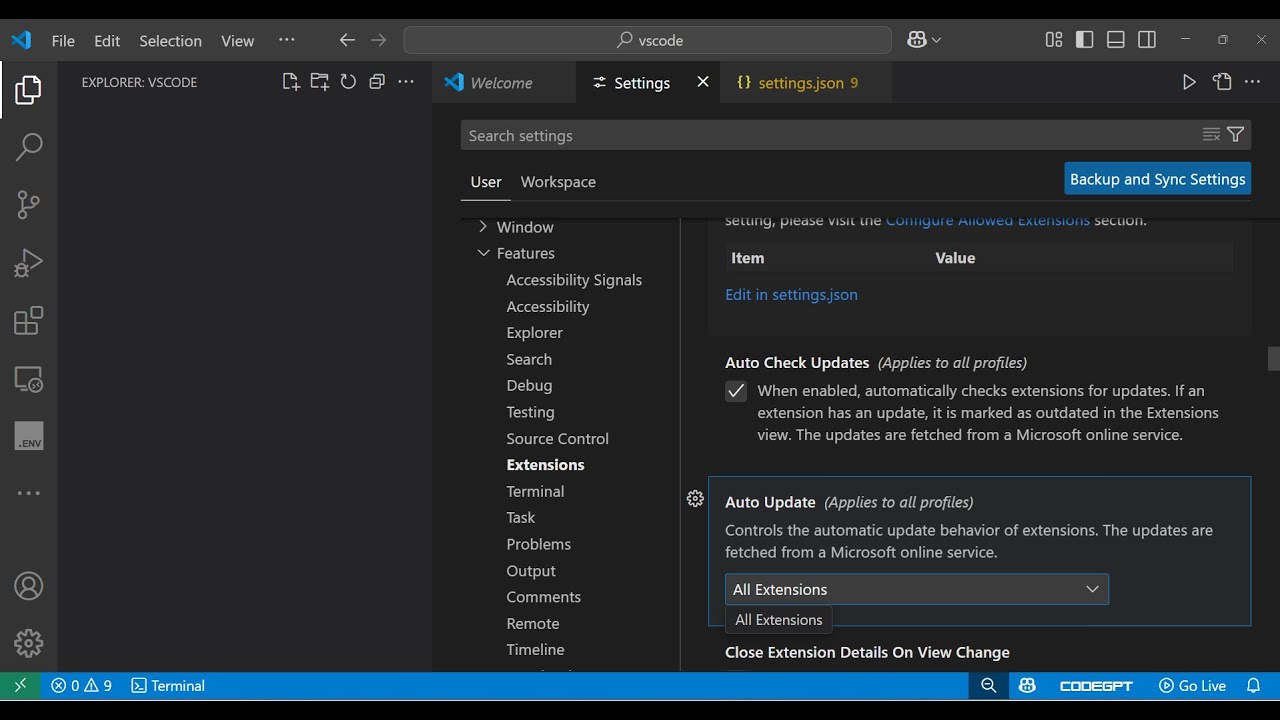Open the Source Control view icon
Screen dimensions: 1280x720
click(x=28, y=205)
